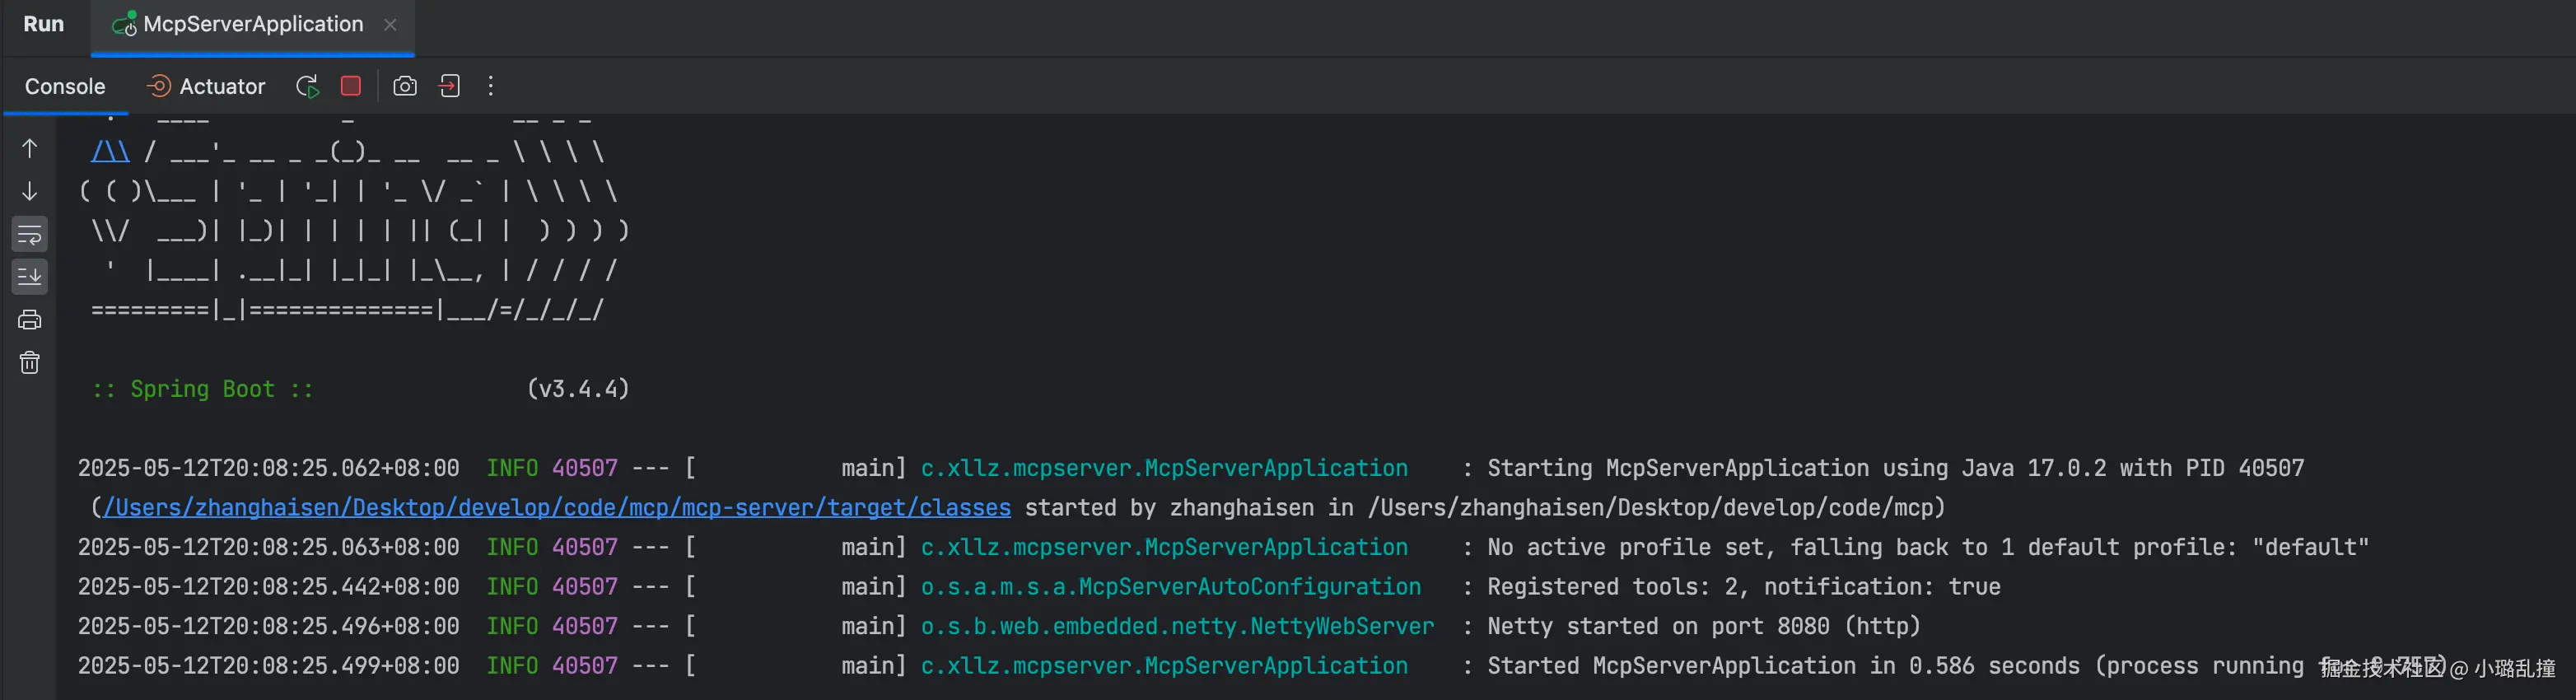Viewport: 2576px width, 700px height.
Task: Click the blue link in Spring banner art
Action: click(110, 152)
